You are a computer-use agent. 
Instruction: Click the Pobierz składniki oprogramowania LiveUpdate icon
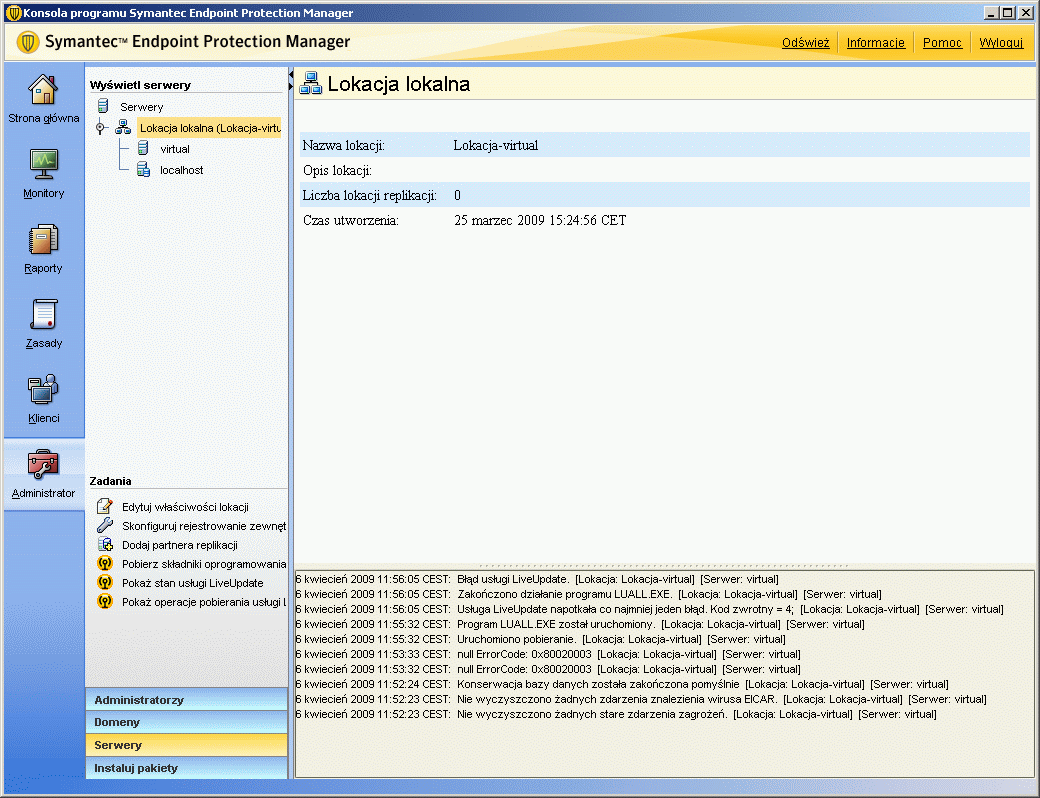[105, 564]
